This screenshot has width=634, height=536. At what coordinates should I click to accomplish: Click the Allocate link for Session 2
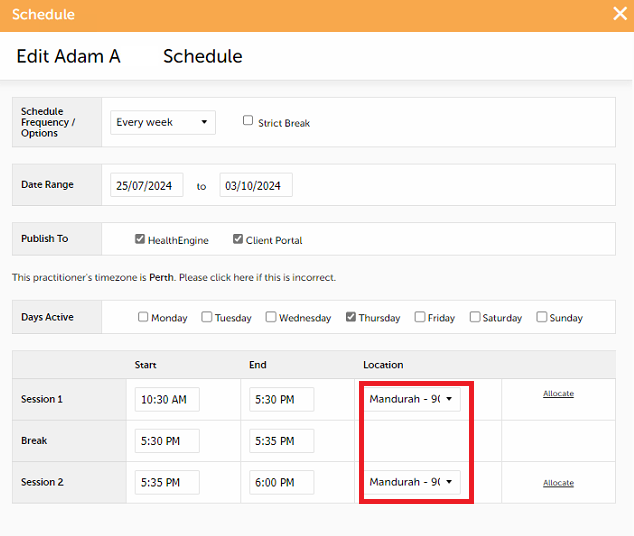click(558, 483)
